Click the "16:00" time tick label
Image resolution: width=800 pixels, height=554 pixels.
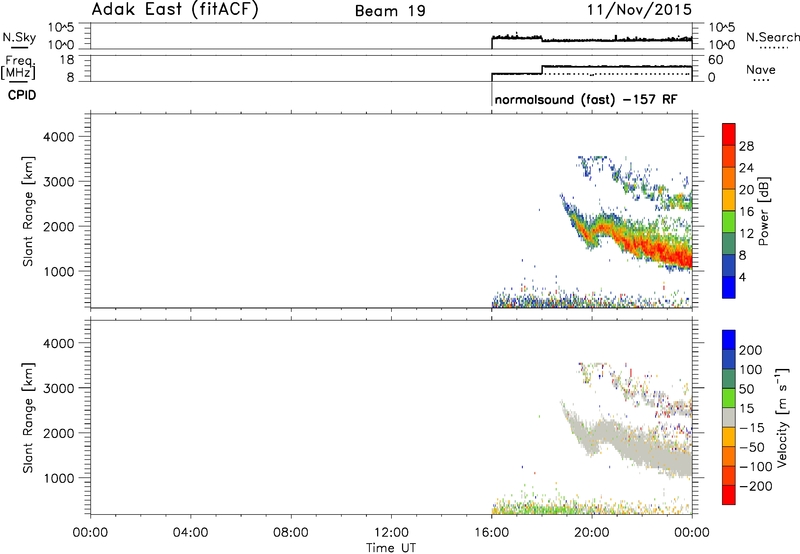(x=491, y=533)
